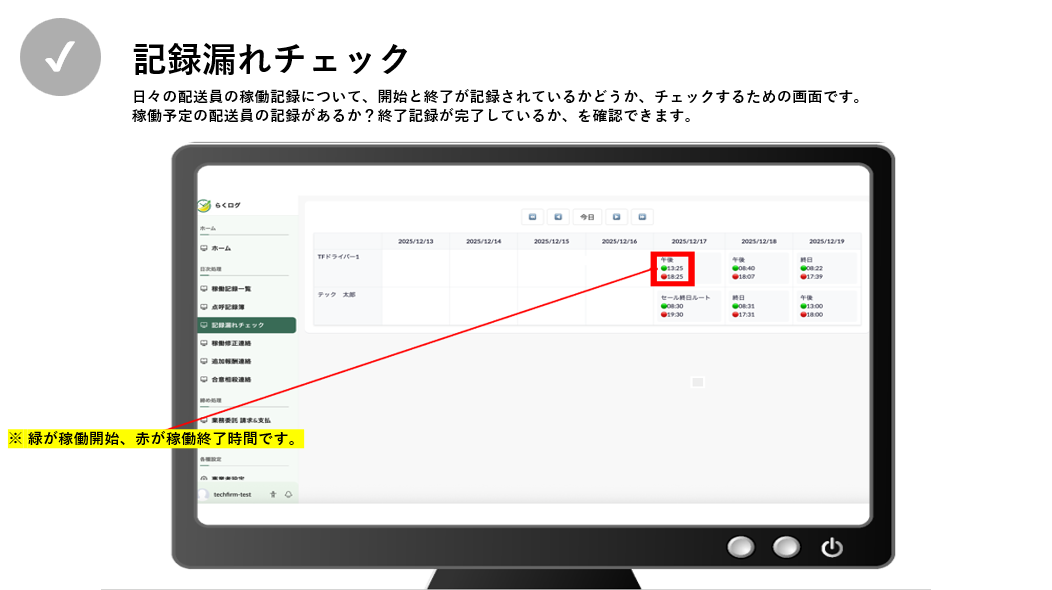This screenshot has height=590, width=1052.
Task: Click TFドライバー1's 2025/12/18 午後 record
Action: coord(759,268)
